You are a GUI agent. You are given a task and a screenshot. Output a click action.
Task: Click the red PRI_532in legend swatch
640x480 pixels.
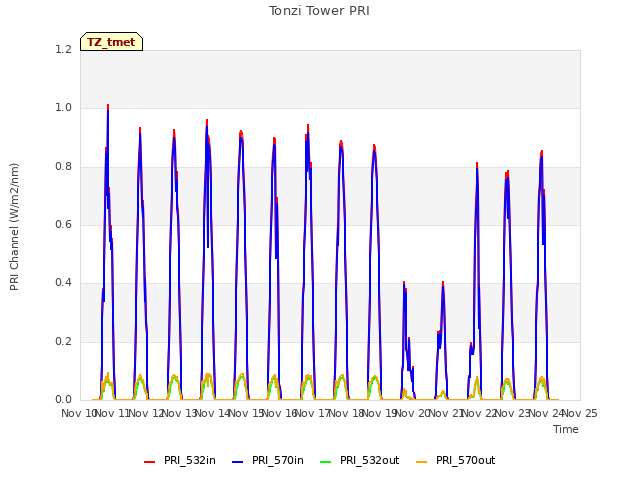[x=149, y=461]
